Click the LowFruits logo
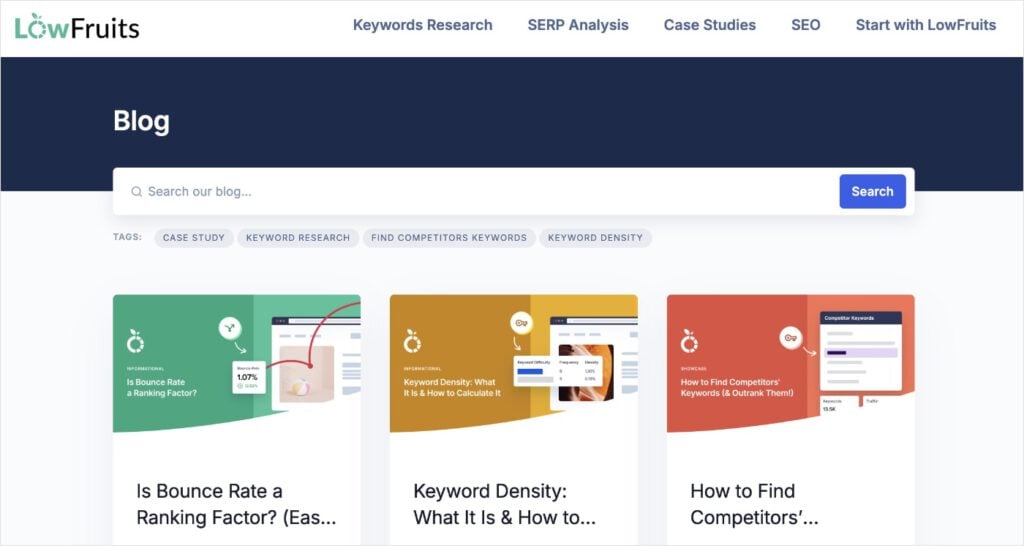Image resolution: width=1024 pixels, height=546 pixels. [77, 27]
